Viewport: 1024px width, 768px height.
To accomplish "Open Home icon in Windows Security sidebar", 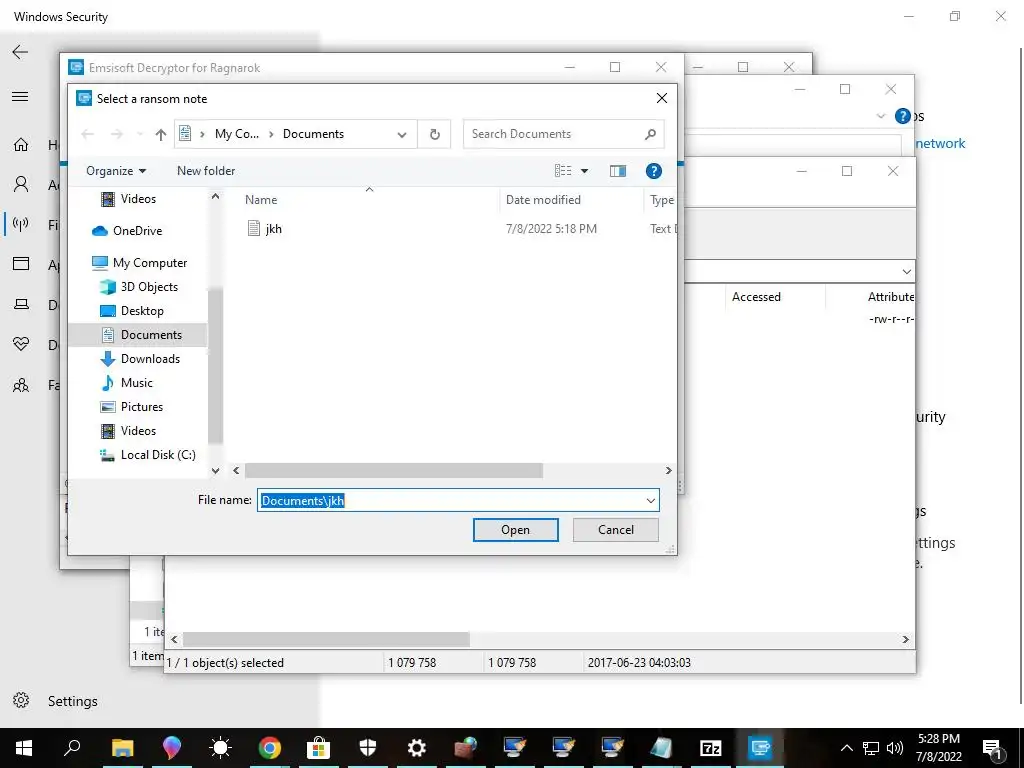I will [x=21, y=144].
